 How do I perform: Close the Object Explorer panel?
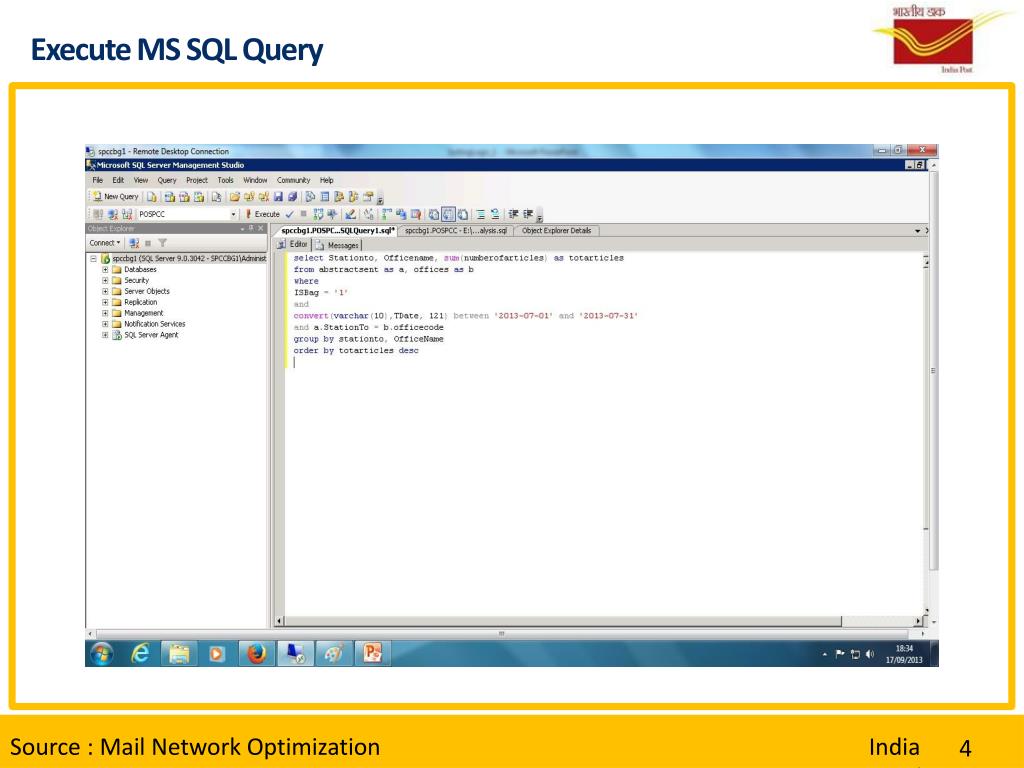tap(261, 229)
